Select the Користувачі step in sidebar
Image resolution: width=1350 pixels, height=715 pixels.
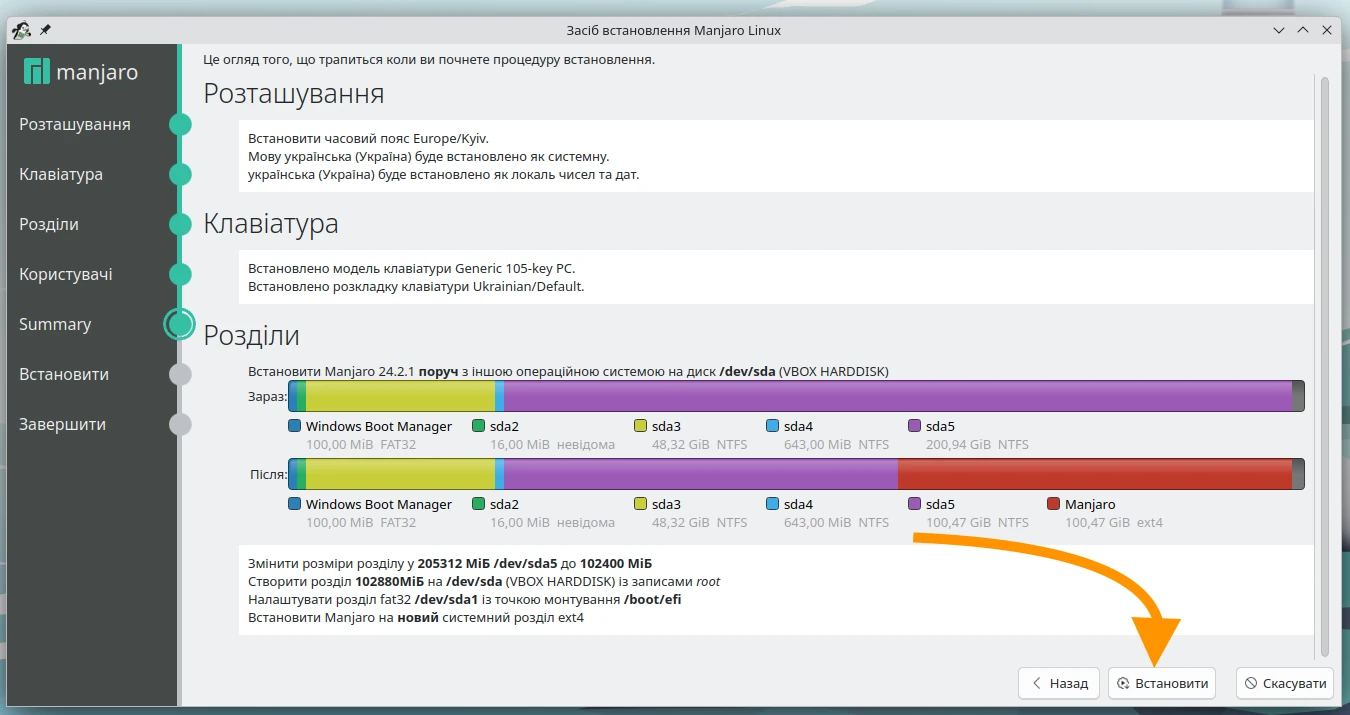[x=66, y=275]
